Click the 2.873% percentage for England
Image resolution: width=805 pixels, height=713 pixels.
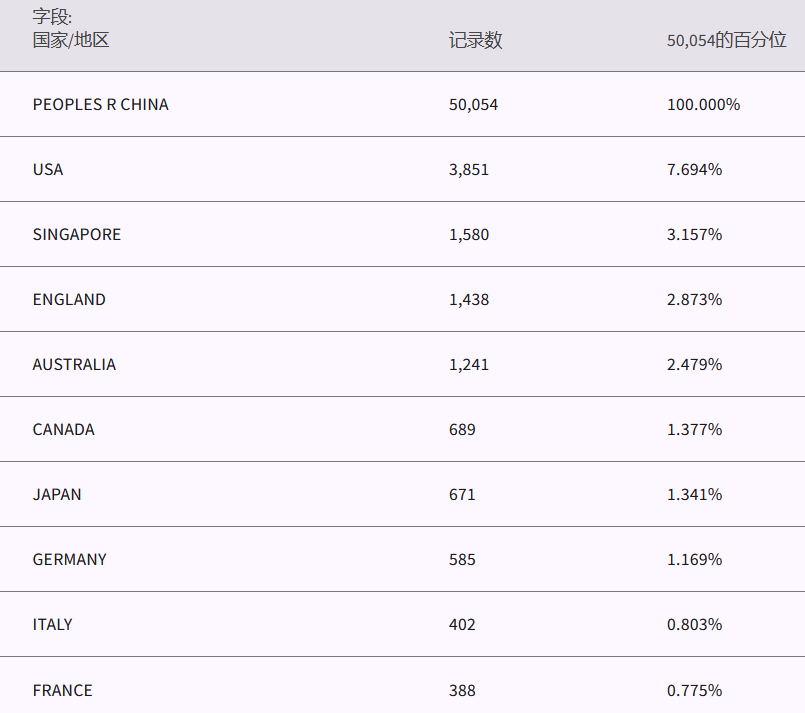point(694,299)
